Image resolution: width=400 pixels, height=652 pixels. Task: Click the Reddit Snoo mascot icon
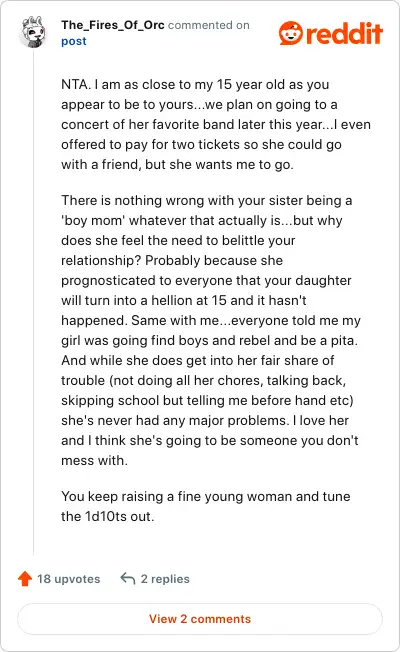(x=290, y=33)
